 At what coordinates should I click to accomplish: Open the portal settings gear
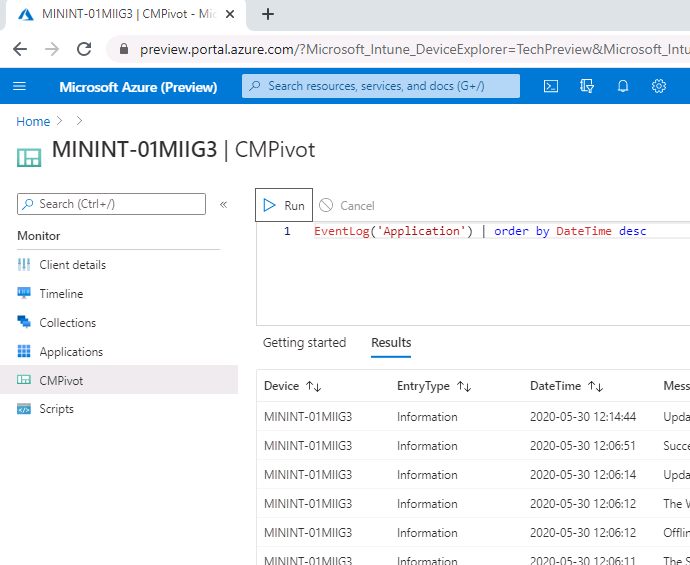[659, 86]
